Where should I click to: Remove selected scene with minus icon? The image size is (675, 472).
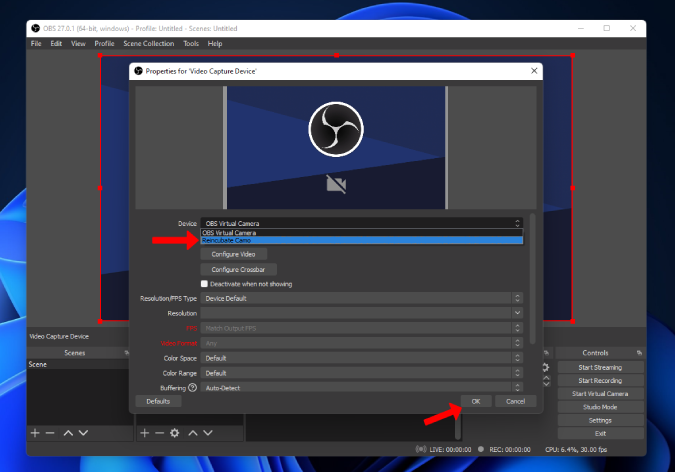[x=50, y=433]
